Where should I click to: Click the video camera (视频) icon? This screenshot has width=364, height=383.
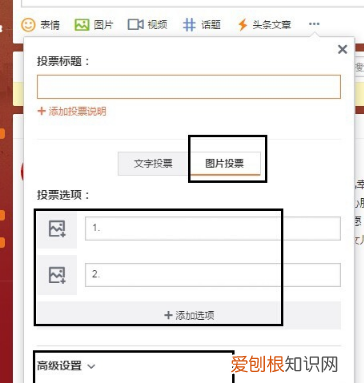tap(135, 24)
